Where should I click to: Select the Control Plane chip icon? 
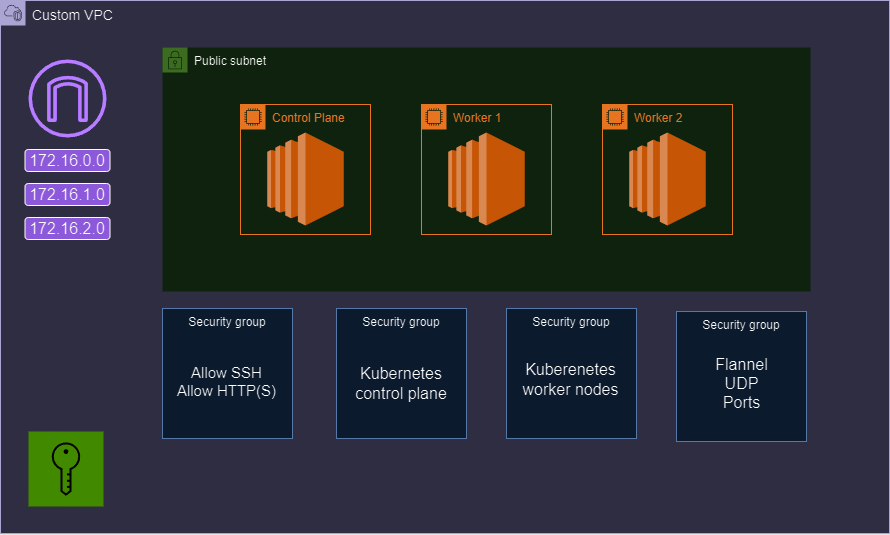(253, 117)
